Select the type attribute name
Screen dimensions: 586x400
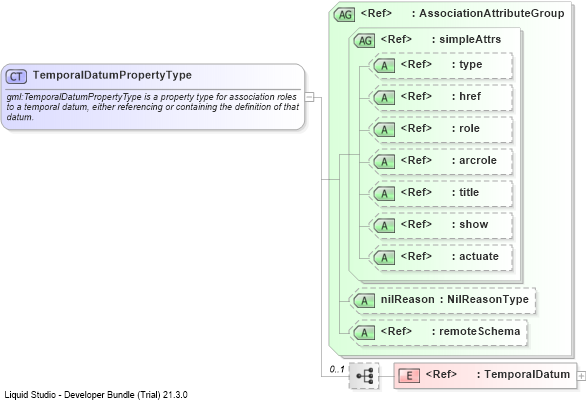click(471, 65)
